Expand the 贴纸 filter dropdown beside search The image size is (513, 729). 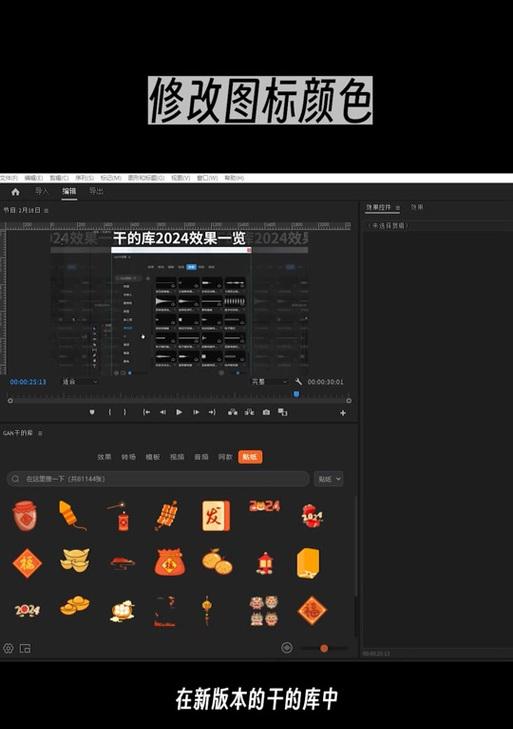coord(329,479)
